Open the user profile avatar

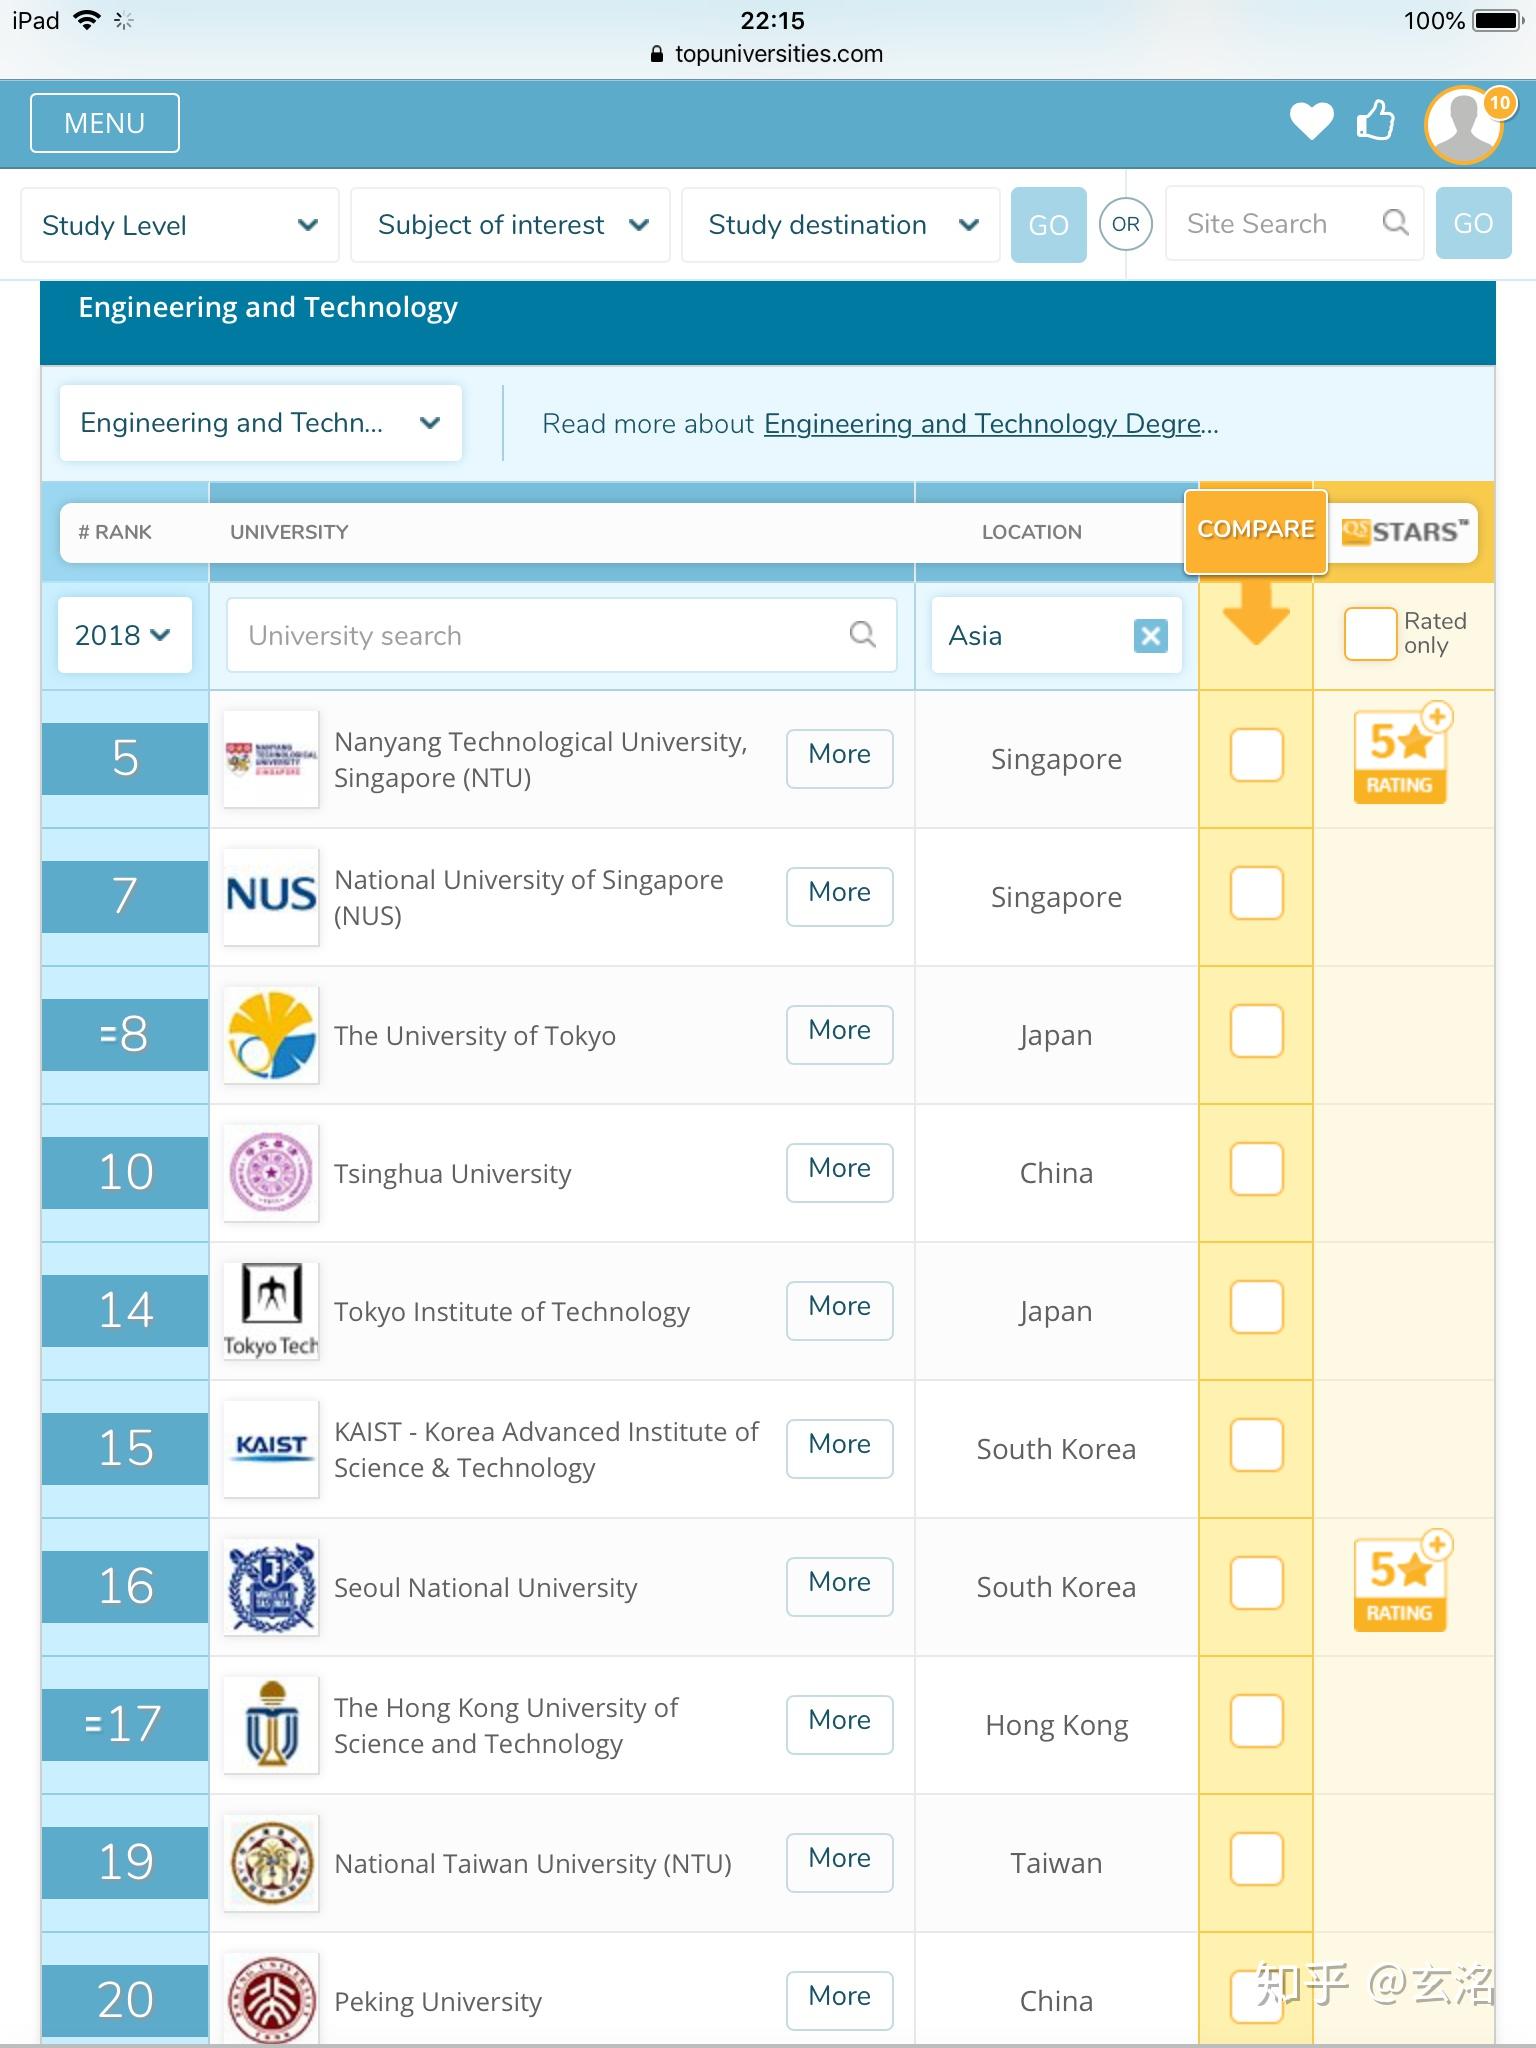tap(1465, 124)
